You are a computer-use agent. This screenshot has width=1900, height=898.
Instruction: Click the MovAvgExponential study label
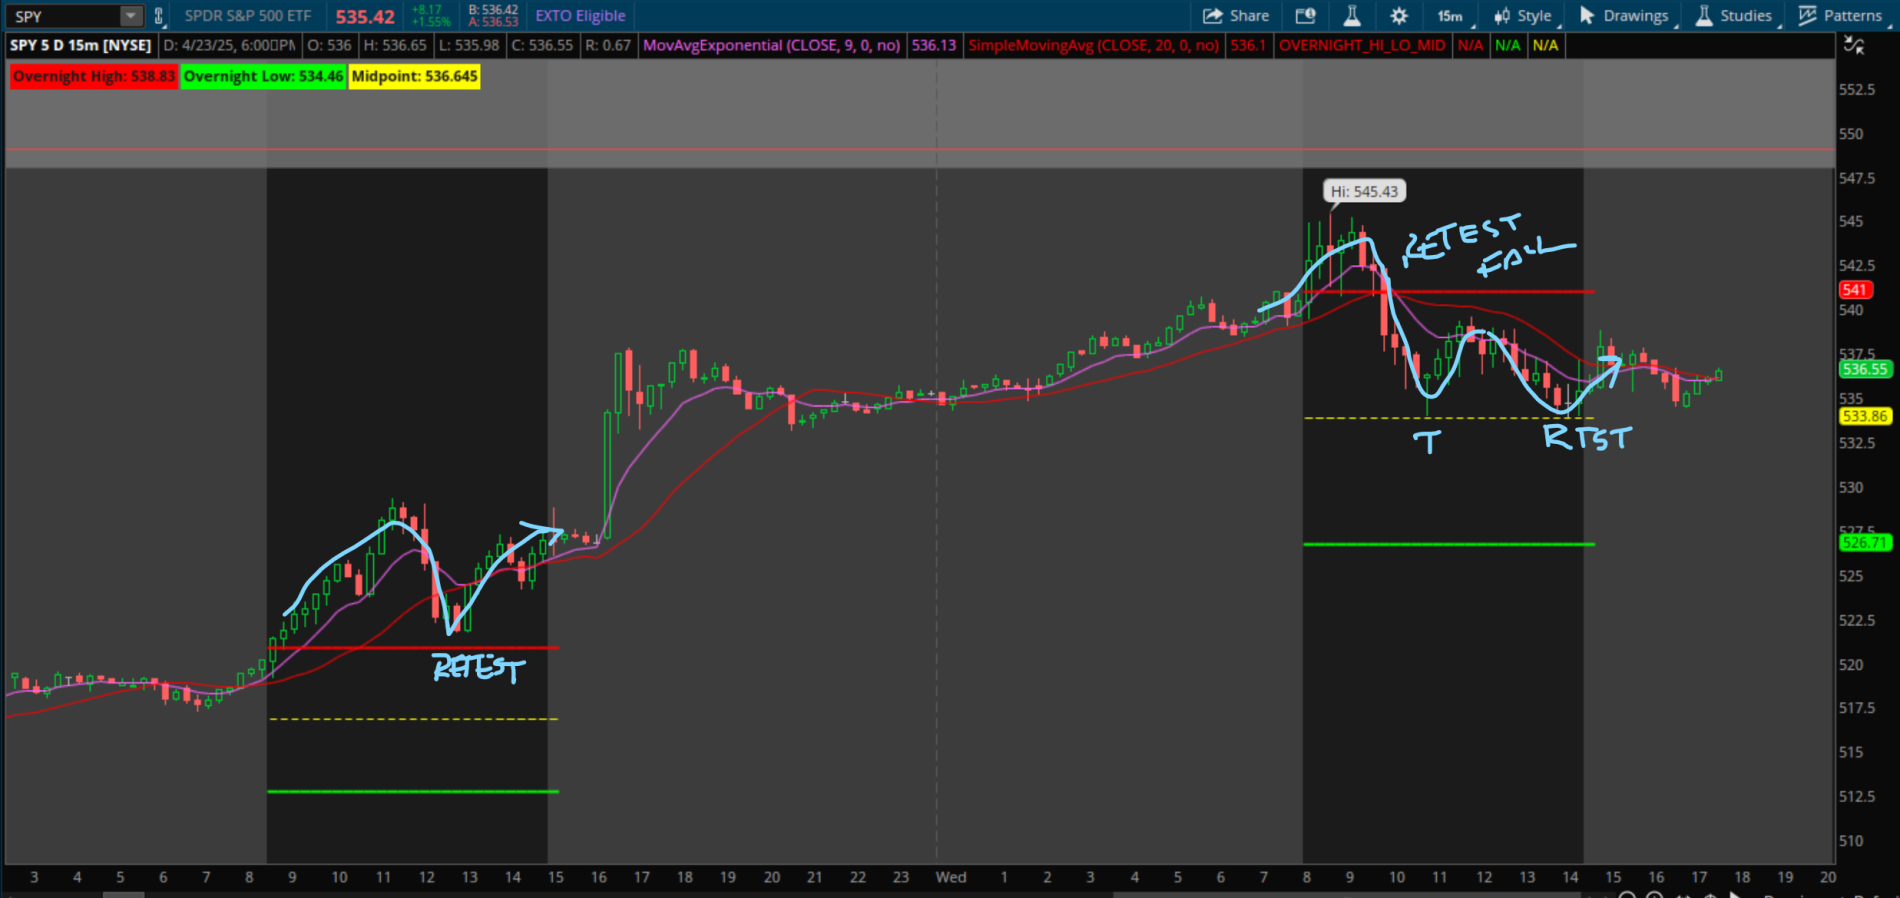771,45
